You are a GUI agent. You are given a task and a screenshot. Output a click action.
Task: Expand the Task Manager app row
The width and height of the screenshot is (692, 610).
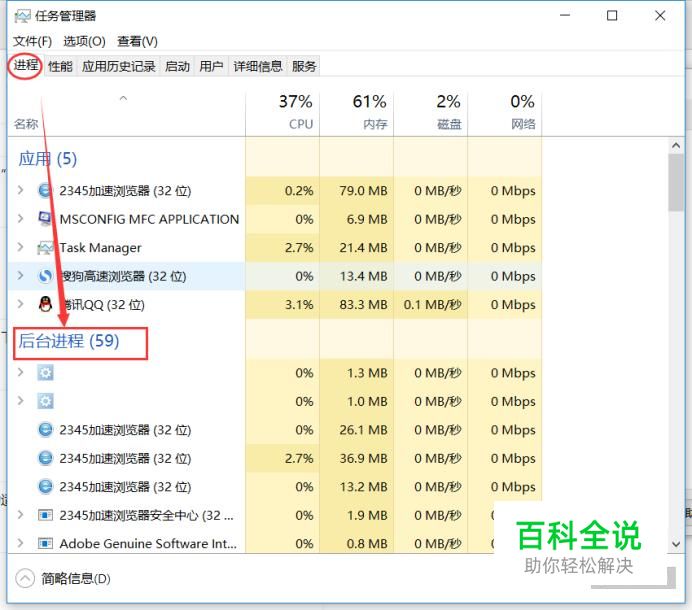(20, 247)
